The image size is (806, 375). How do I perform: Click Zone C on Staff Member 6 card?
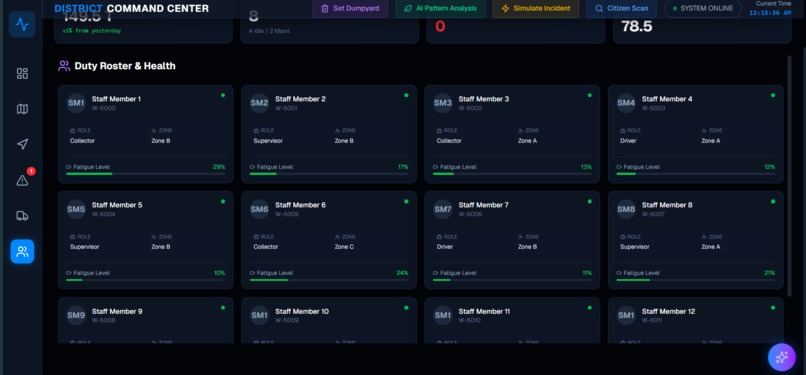pyautogui.click(x=344, y=247)
